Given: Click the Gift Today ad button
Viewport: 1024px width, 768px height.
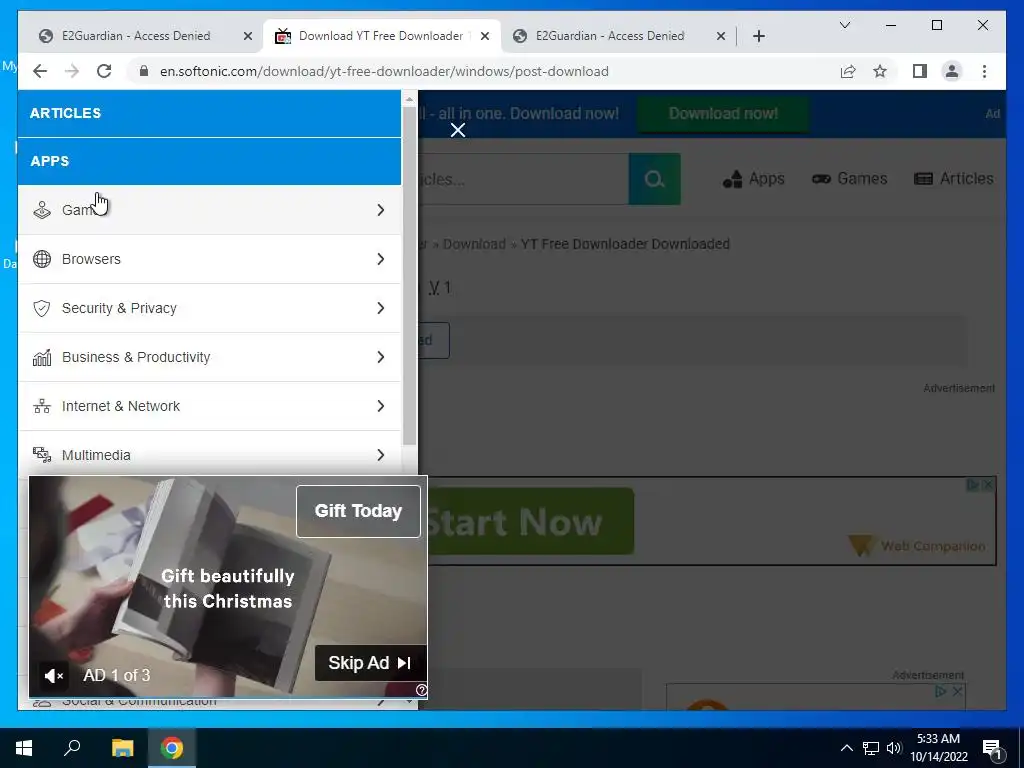Looking at the screenshot, I should [359, 511].
